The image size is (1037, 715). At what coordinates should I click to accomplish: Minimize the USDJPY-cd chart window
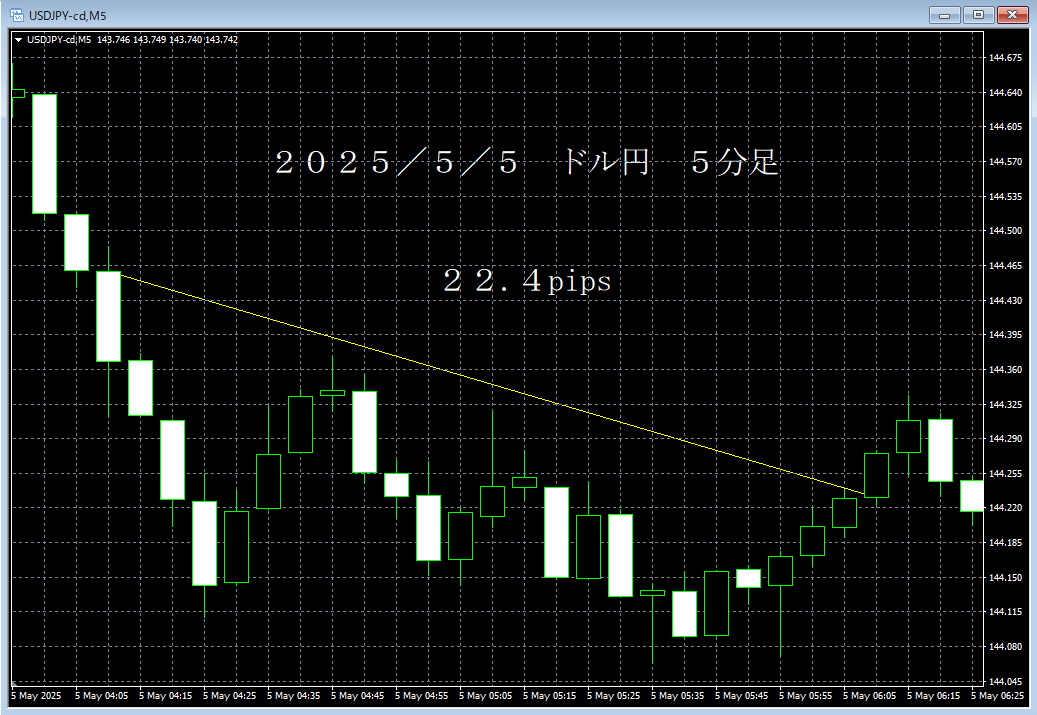(x=944, y=15)
